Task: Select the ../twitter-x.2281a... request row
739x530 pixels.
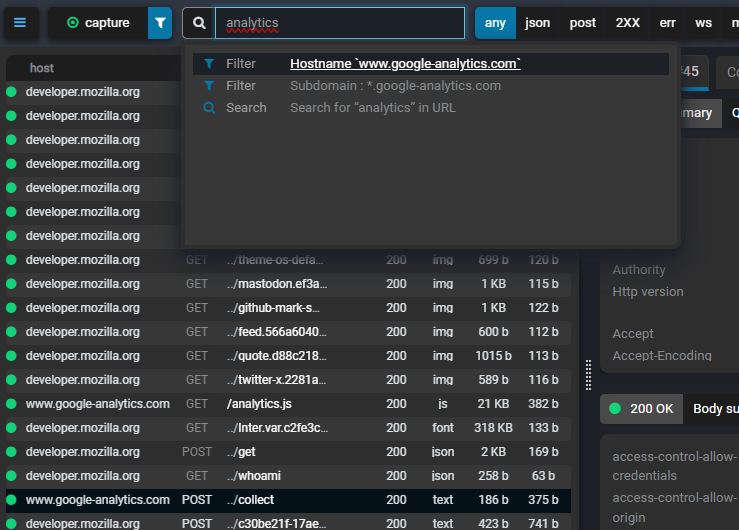Action: (288, 380)
